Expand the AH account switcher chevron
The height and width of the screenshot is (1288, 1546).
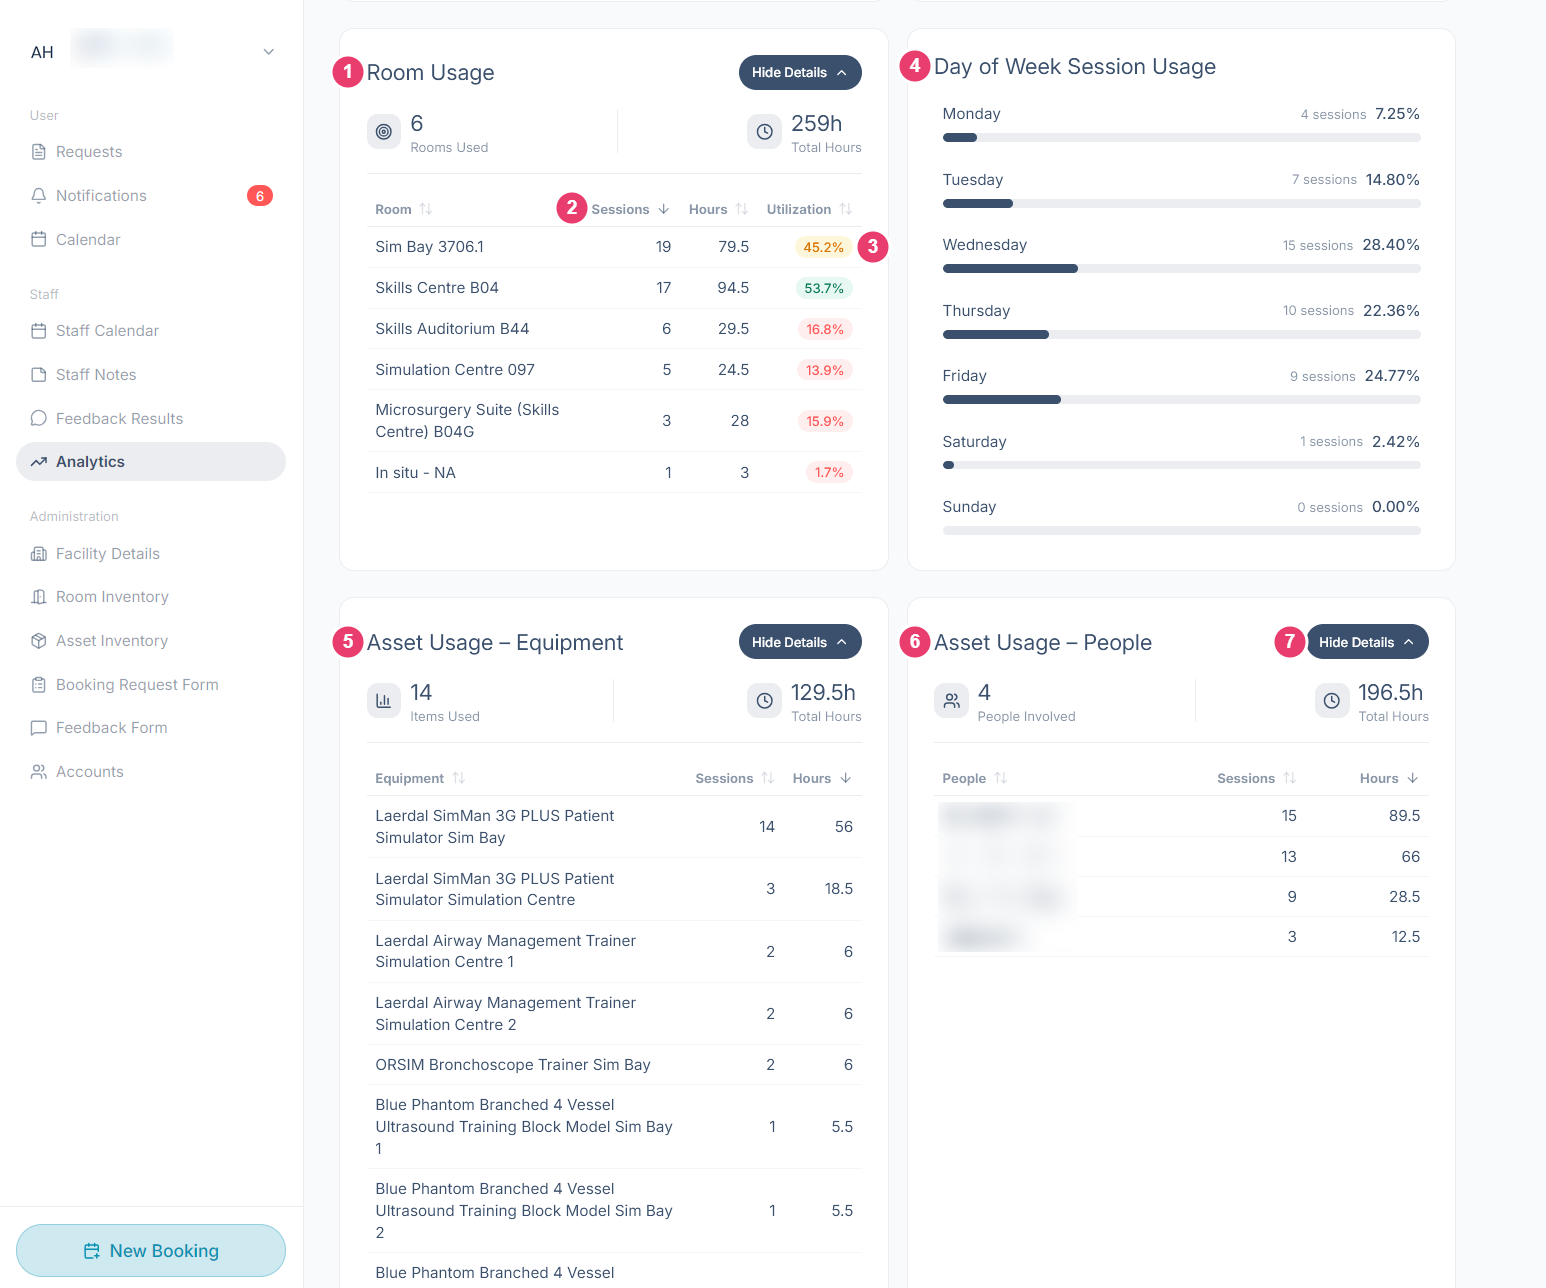269,52
